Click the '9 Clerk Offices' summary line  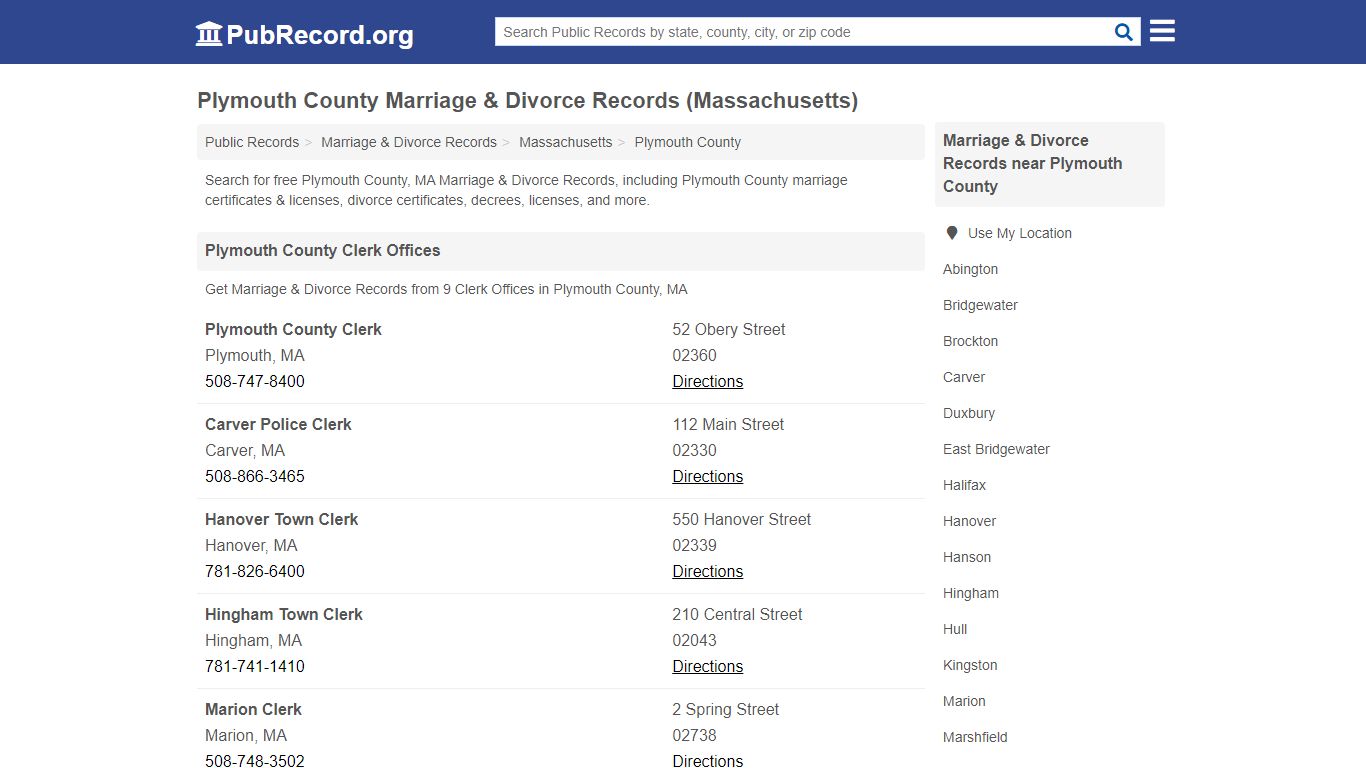click(x=446, y=289)
